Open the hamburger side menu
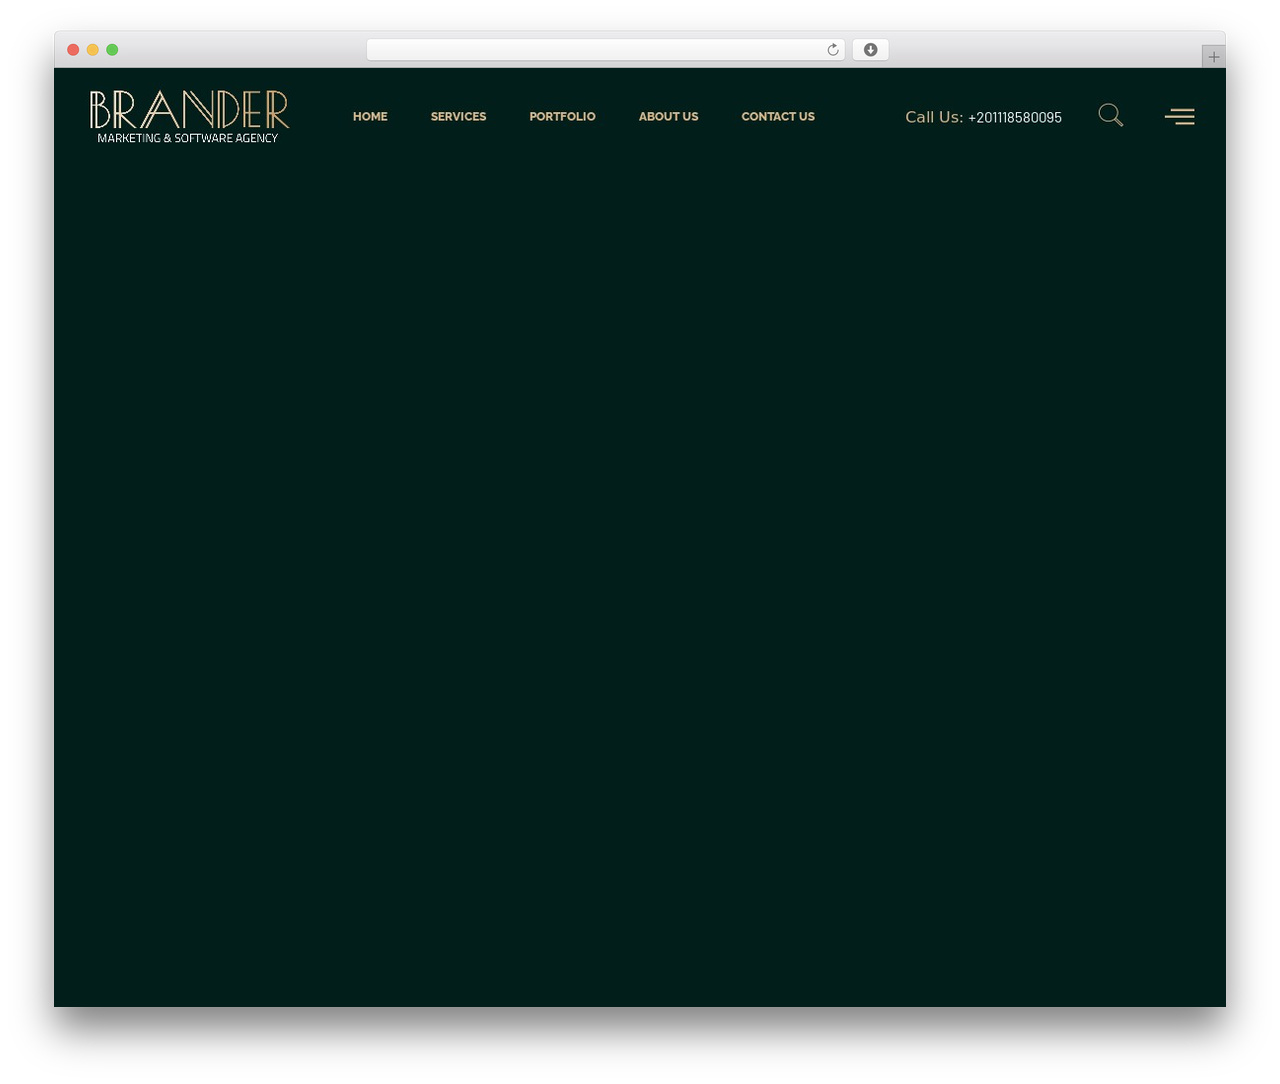Screen dimensions: 1280x1084 click(x=1180, y=117)
